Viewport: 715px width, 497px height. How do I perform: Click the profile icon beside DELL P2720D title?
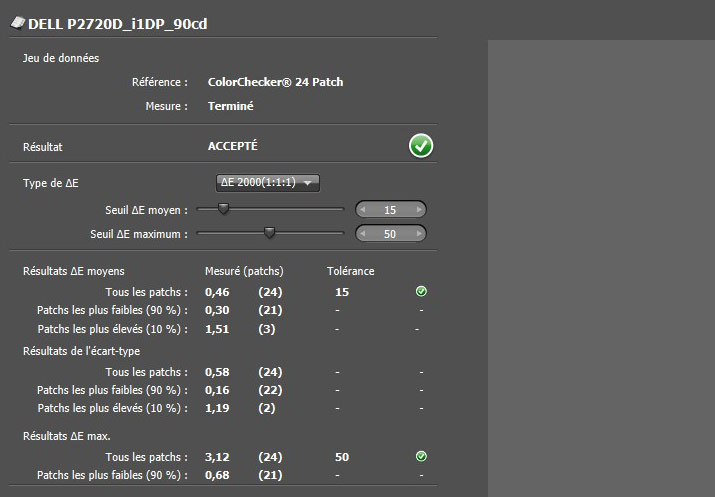click(17, 23)
